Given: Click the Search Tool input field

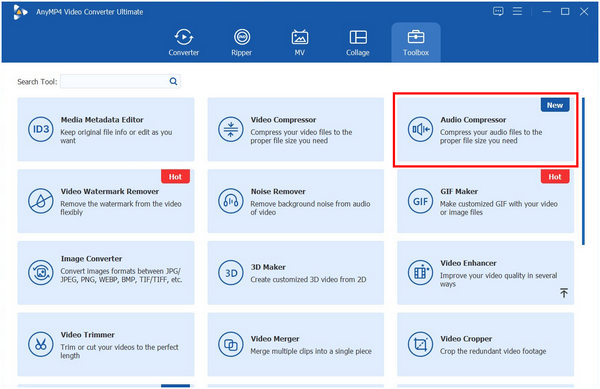Looking at the screenshot, I should click(115, 81).
